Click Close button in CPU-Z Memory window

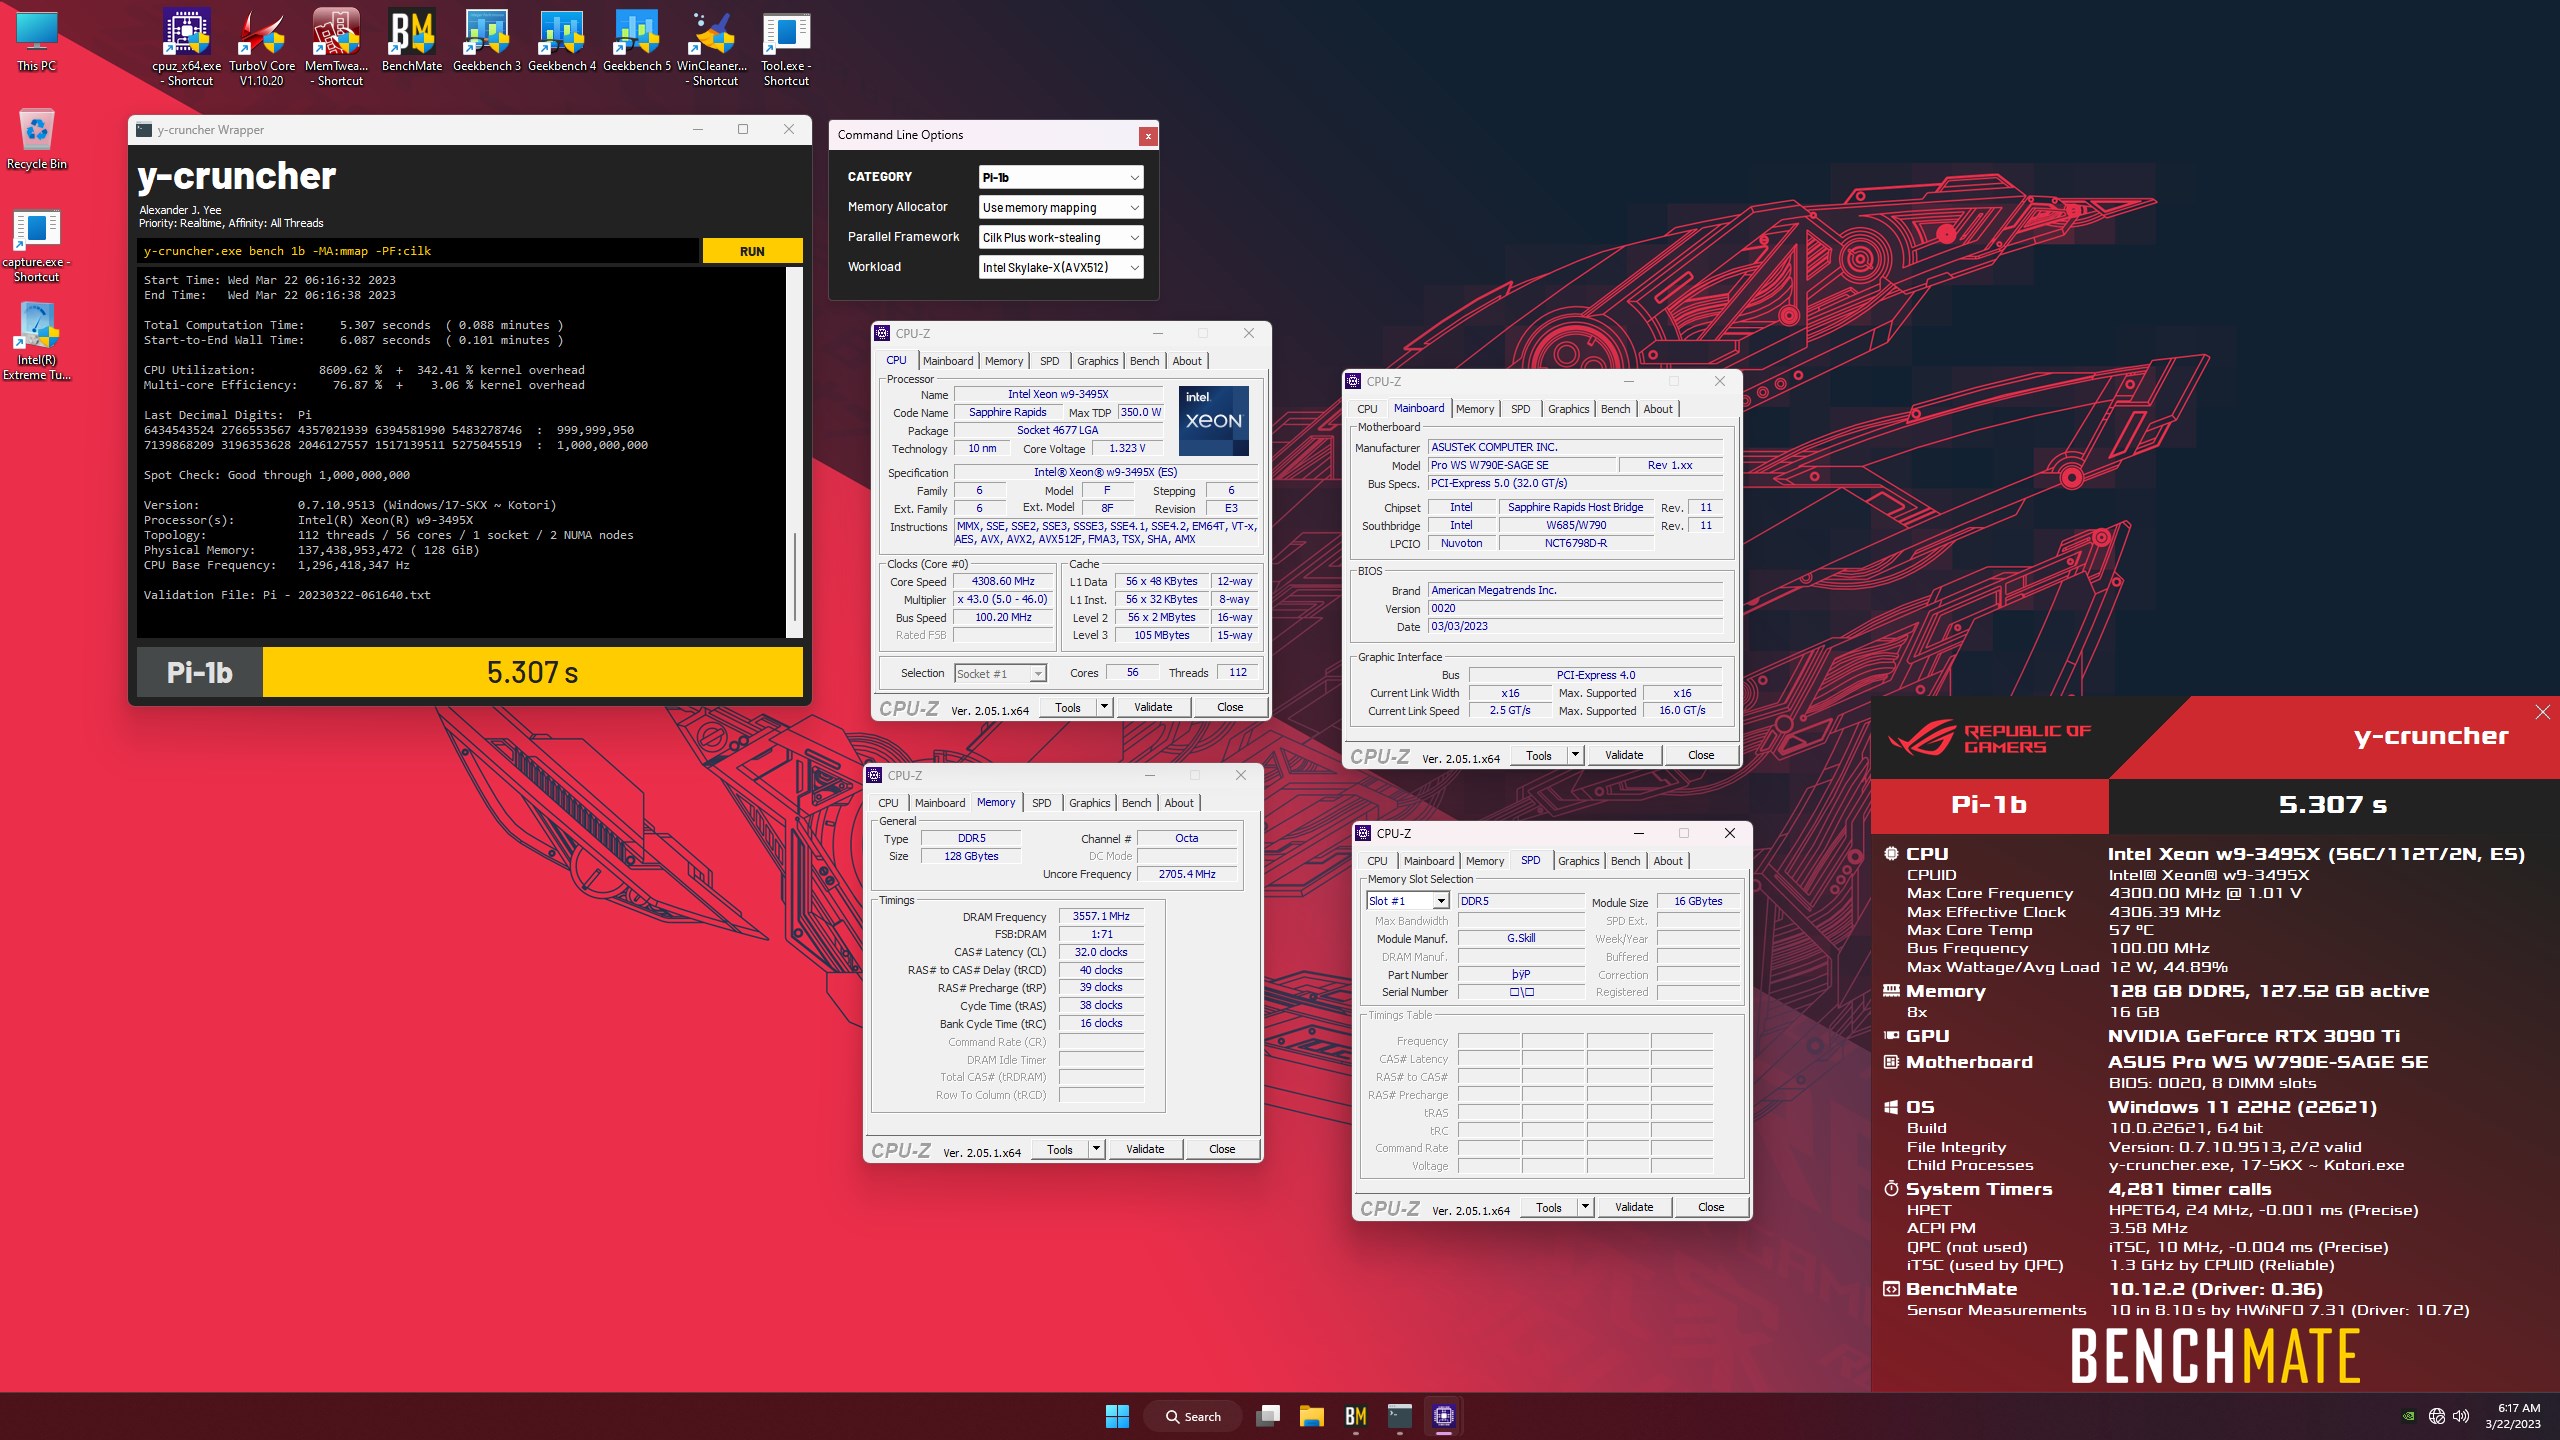[x=1222, y=1149]
